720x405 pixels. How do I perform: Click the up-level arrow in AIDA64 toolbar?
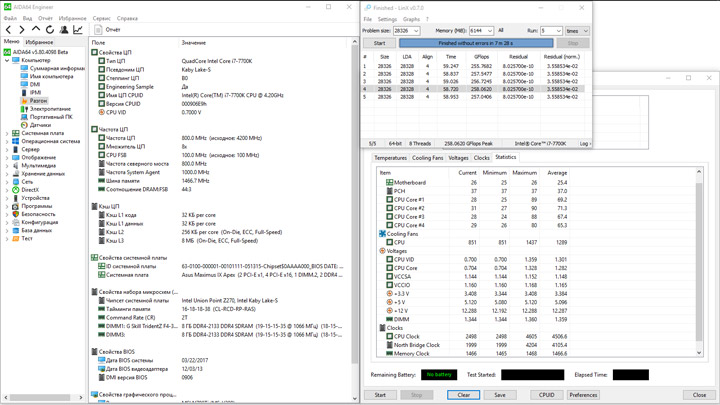pyautogui.click(x=36, y=30)
